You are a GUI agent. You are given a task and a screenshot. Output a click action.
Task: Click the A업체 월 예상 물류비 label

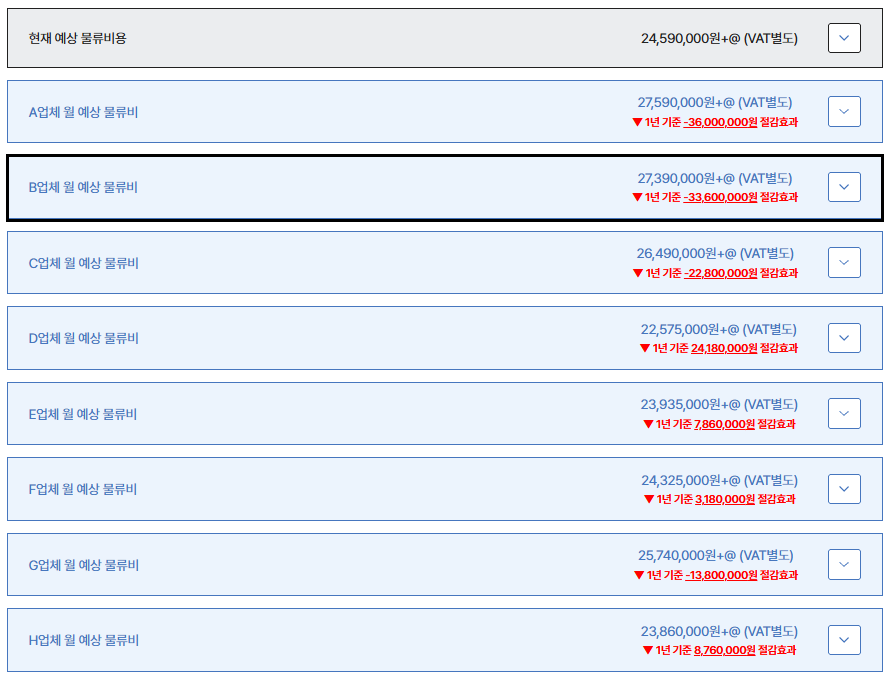tap(83, 112)
